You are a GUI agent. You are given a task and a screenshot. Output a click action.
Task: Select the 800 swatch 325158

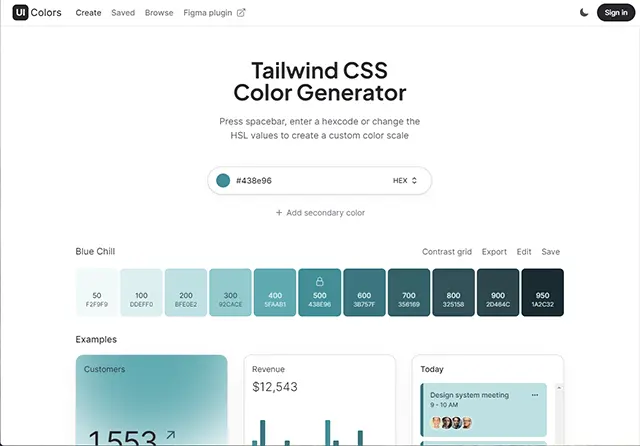click(x=453, y=292)
